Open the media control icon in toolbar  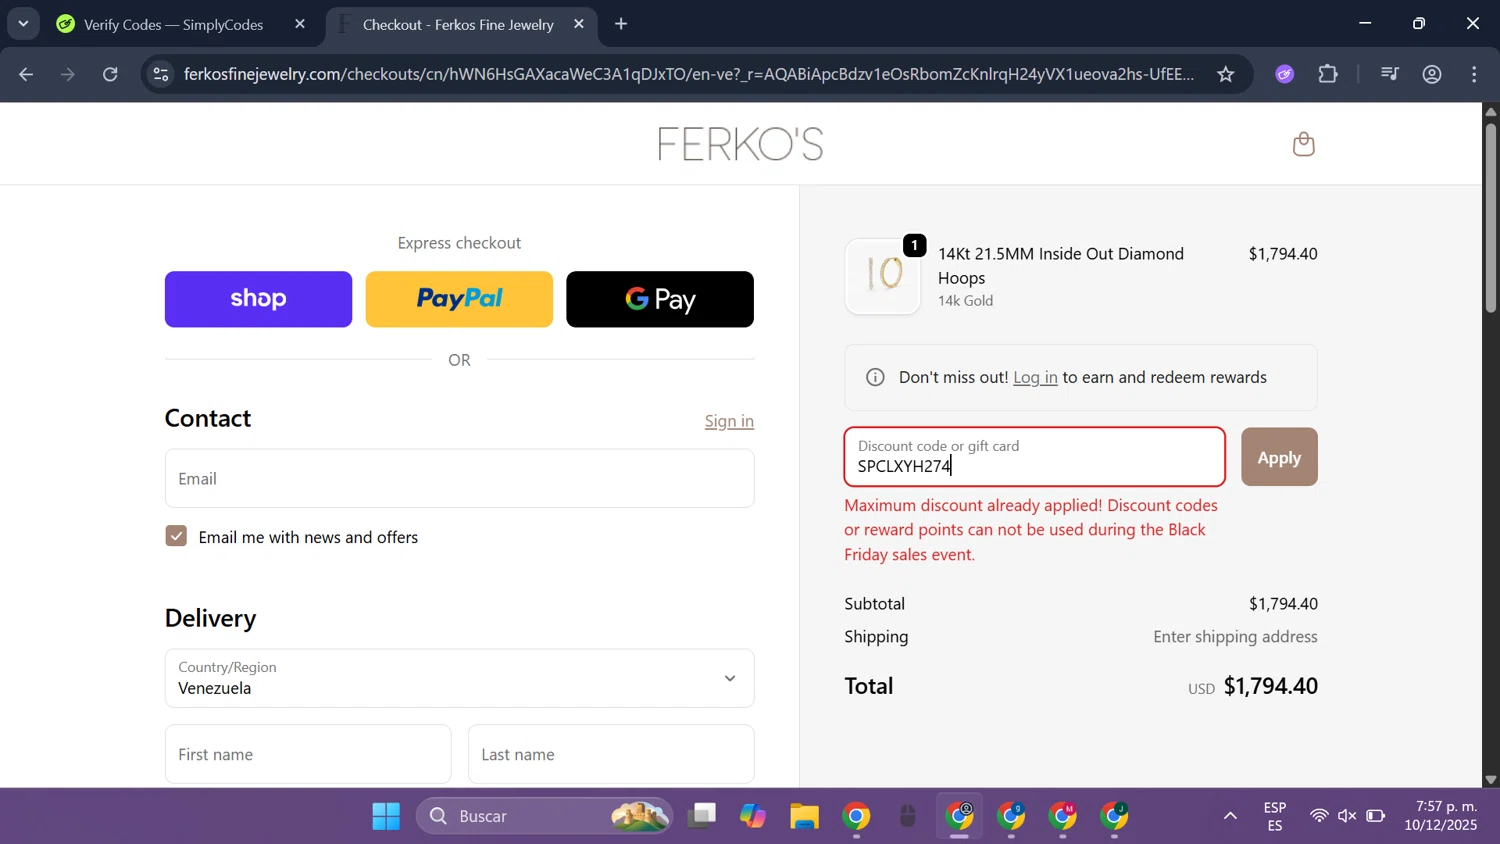click(1389, 74)
